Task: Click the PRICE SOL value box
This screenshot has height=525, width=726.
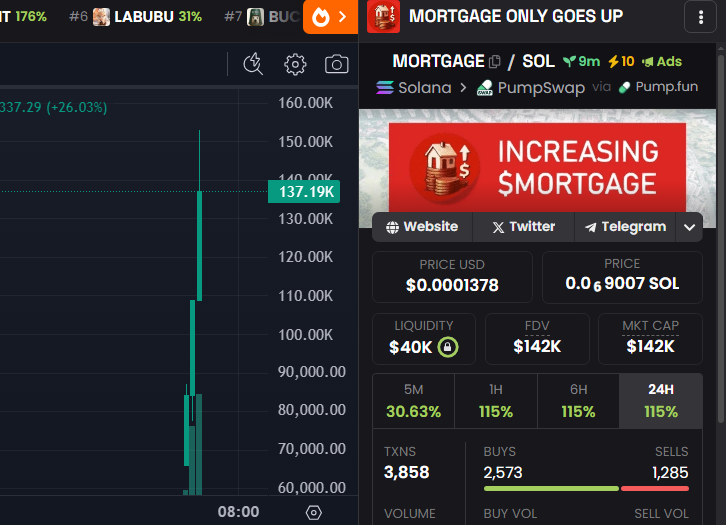Action: [622, 277]
